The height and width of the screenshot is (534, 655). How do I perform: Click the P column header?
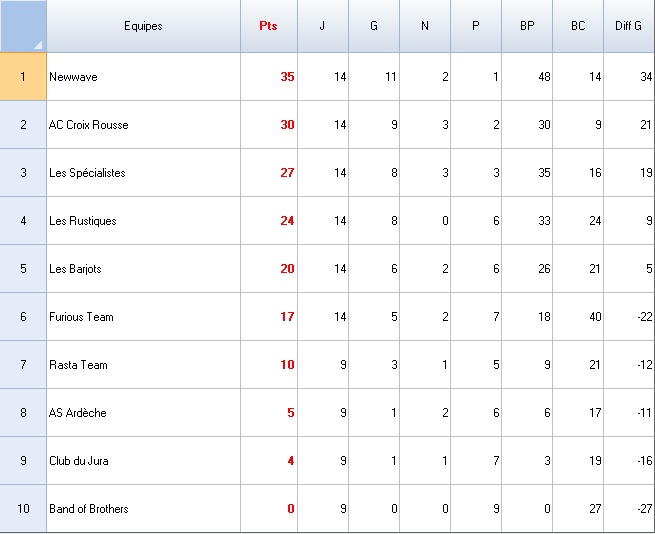pos(476,26)
